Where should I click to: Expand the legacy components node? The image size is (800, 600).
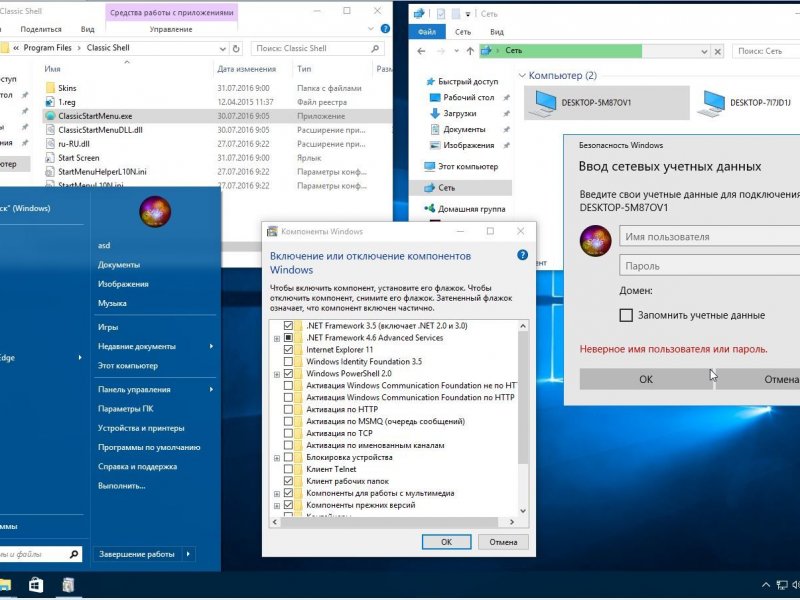click(277, 506)
